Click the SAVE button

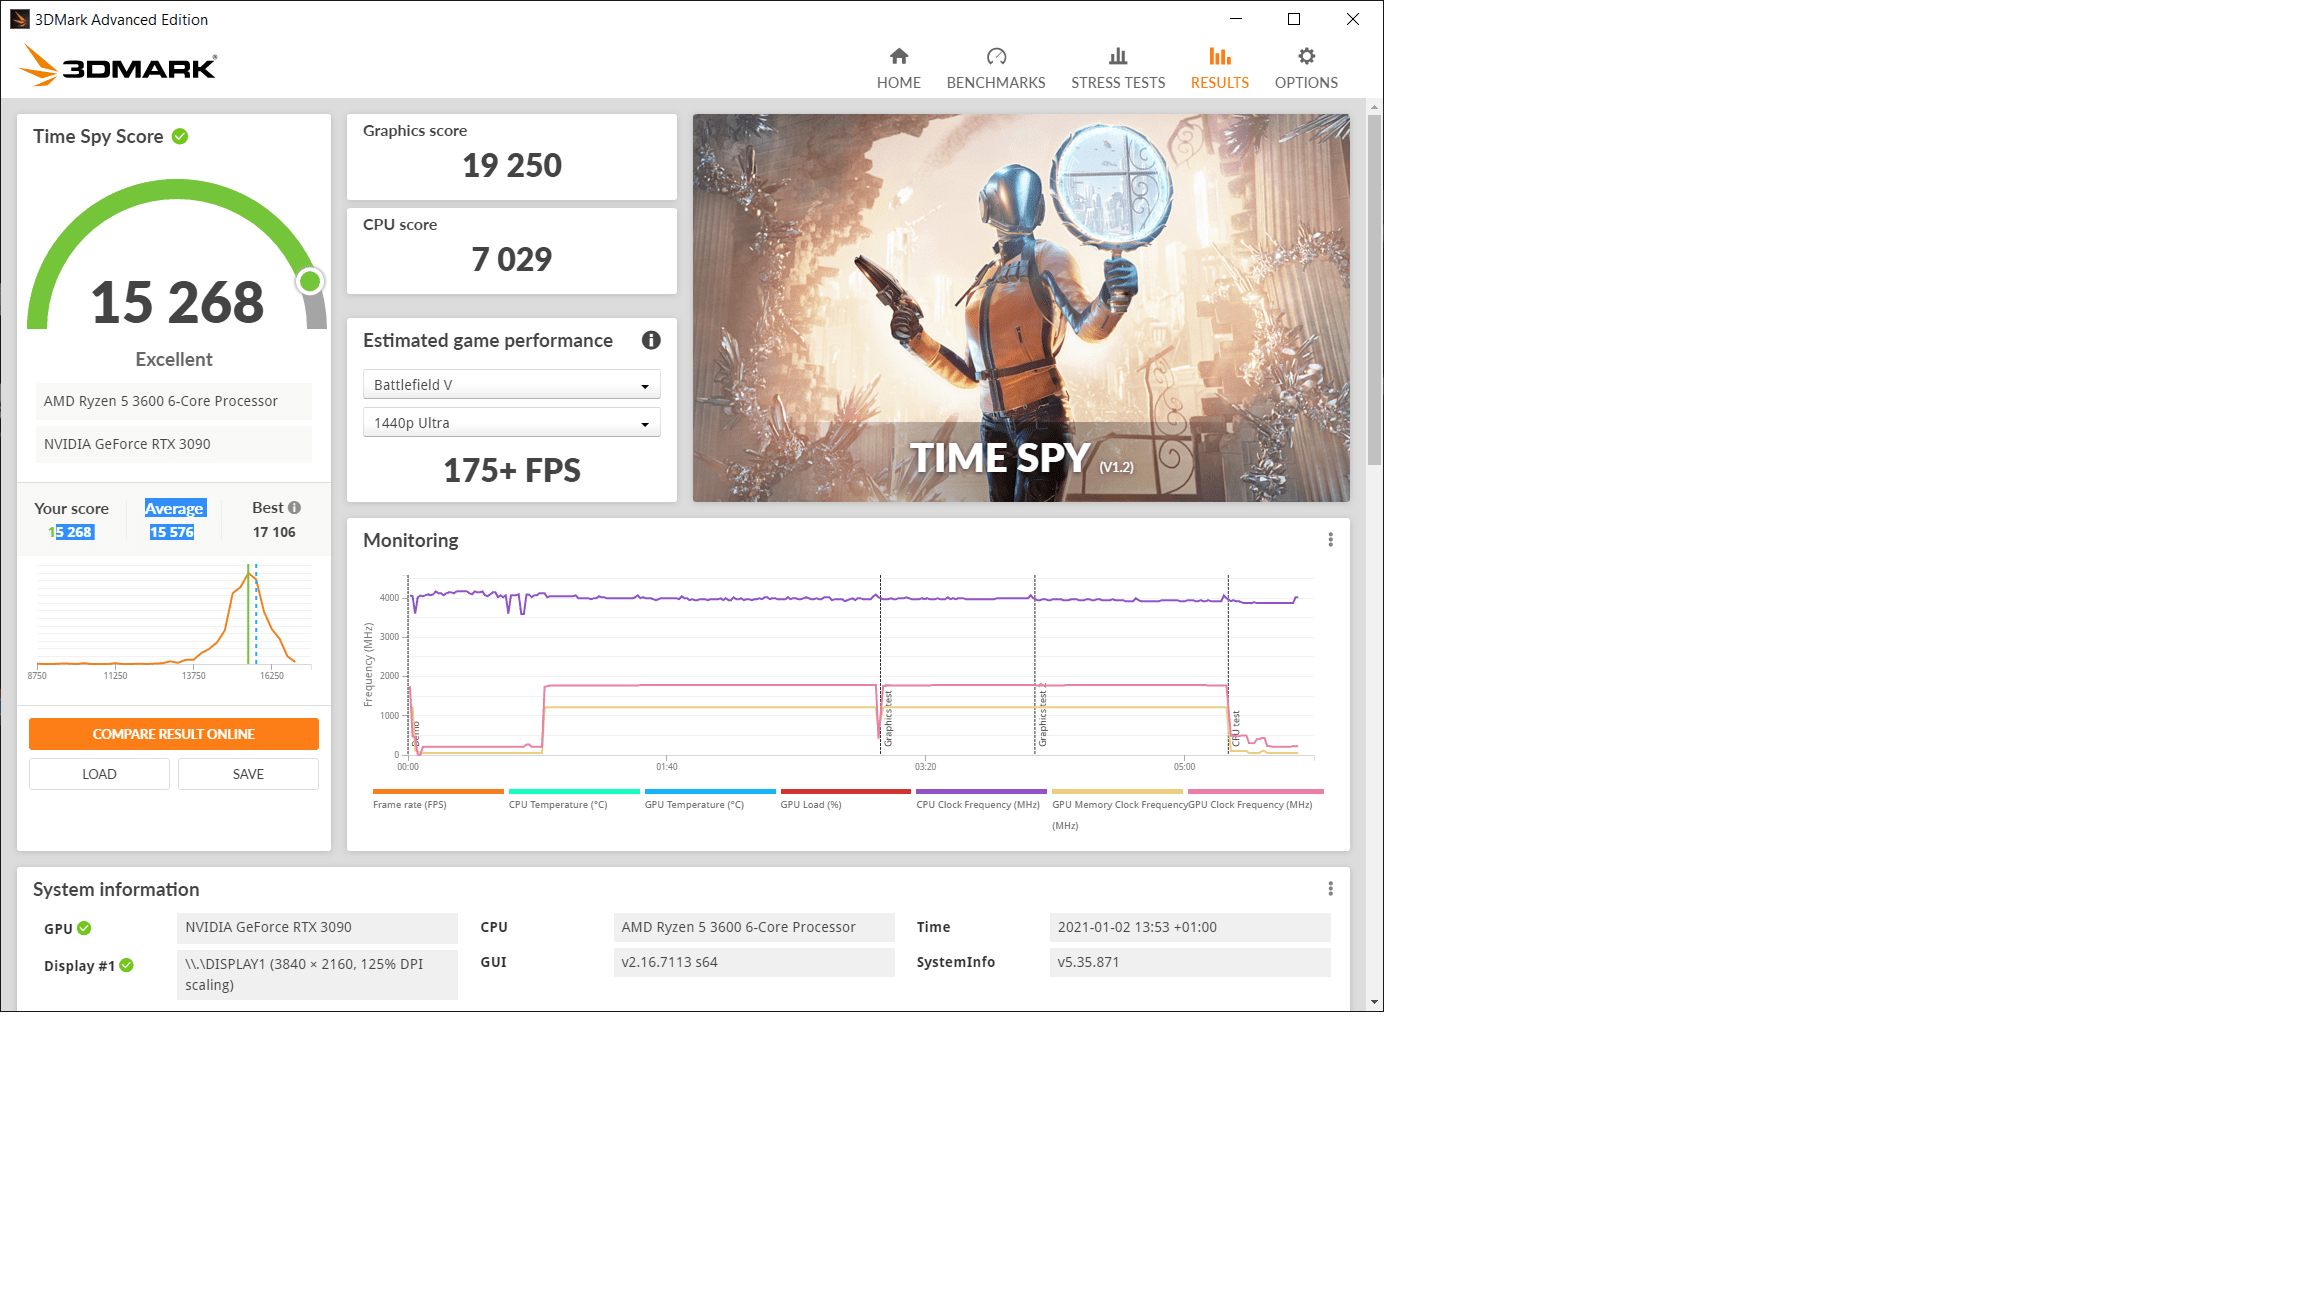tap(248, 774)
